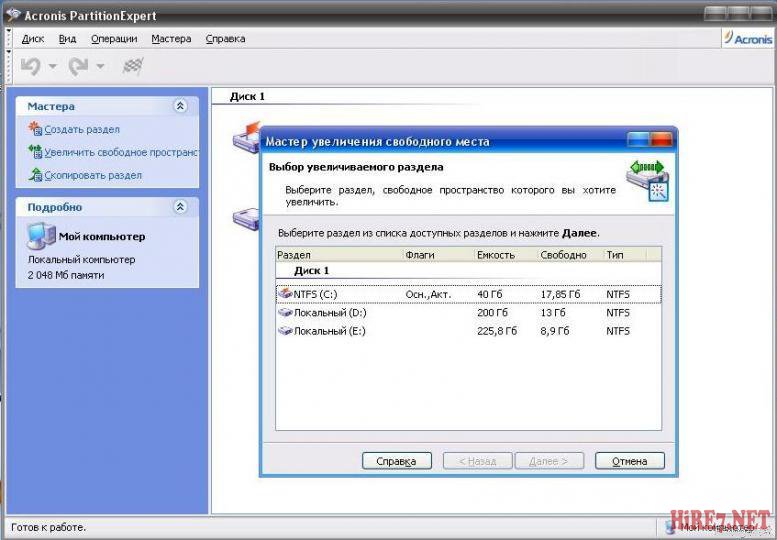Open the Операции menu
Image resolution: width=777 pixels, height=540 pixels.
pos(114,39)
